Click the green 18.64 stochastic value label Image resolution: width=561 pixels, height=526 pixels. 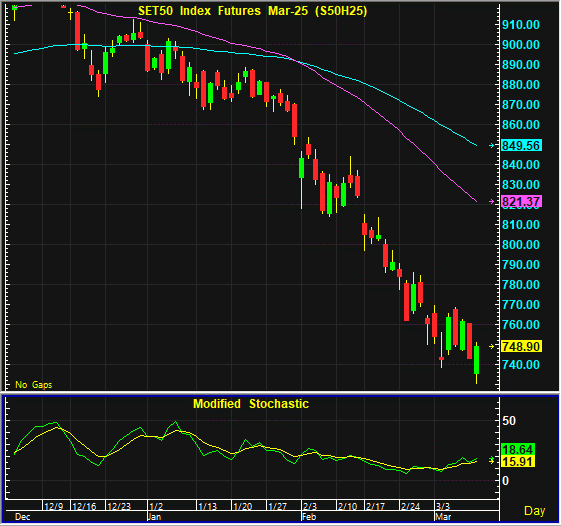pos(518,449)
